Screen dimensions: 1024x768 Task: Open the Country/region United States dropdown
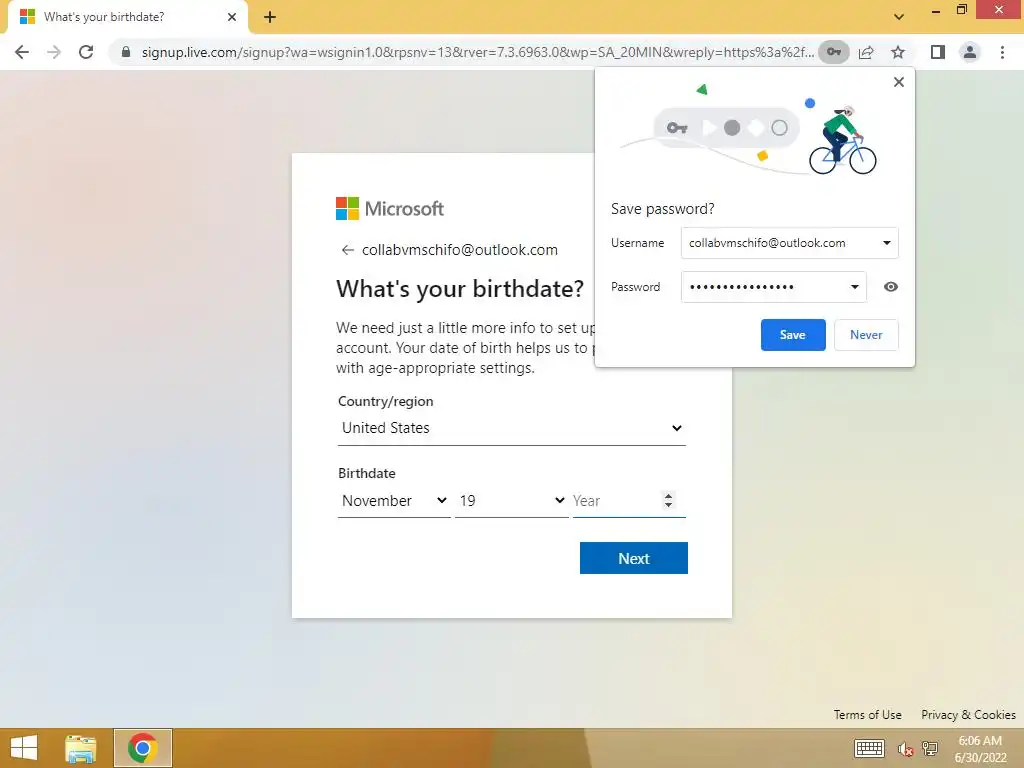click(511, 428)
